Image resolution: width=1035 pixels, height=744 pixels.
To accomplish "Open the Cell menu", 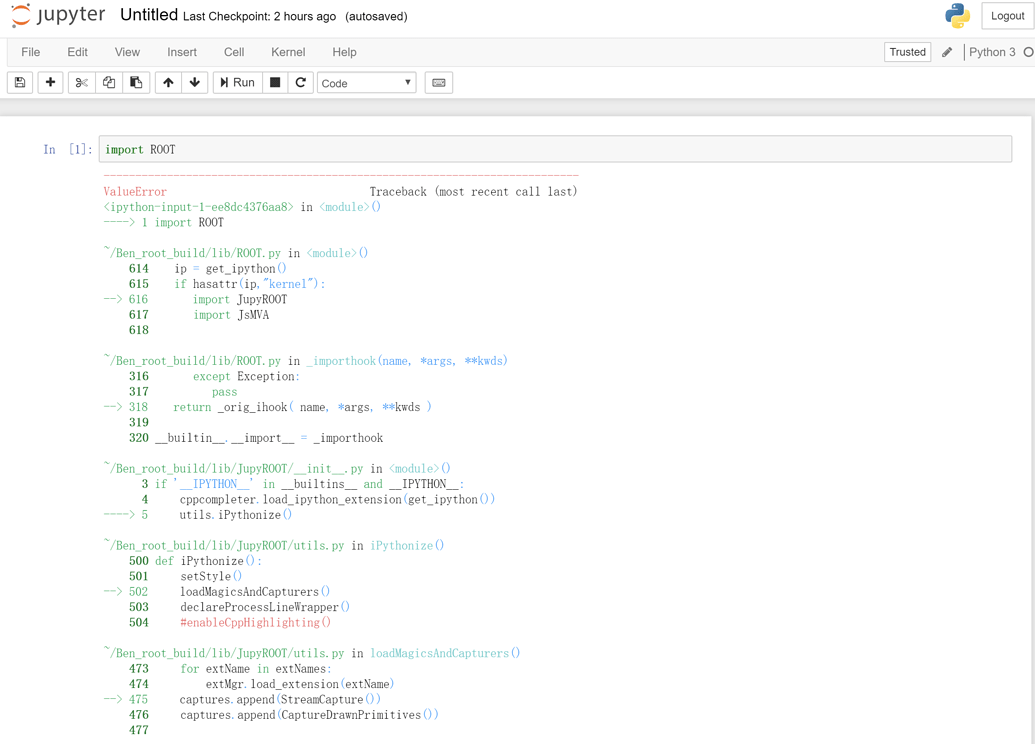I will 234,52.
